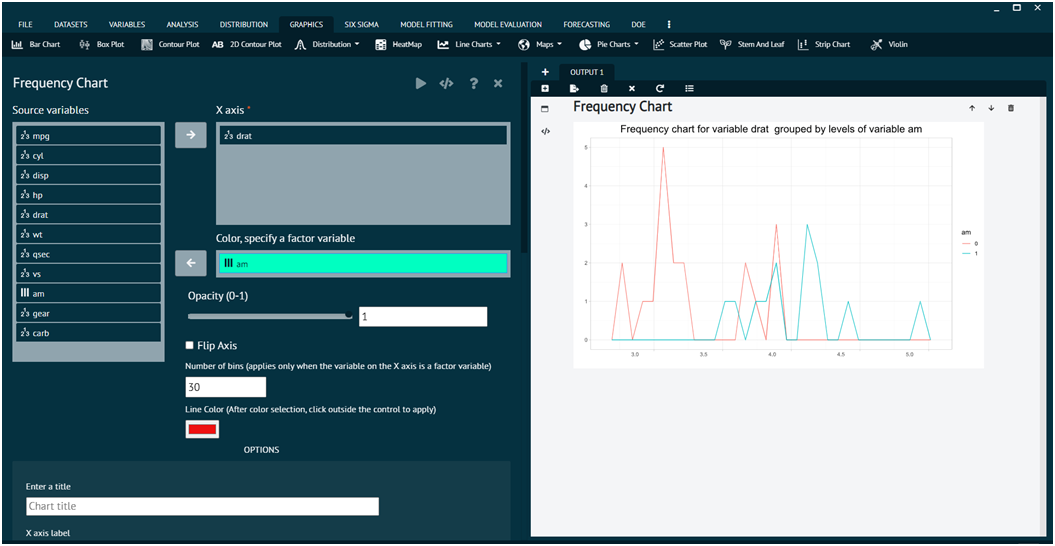
Task: Select mpg in Source variables
Action: click(x=88, y=135)
